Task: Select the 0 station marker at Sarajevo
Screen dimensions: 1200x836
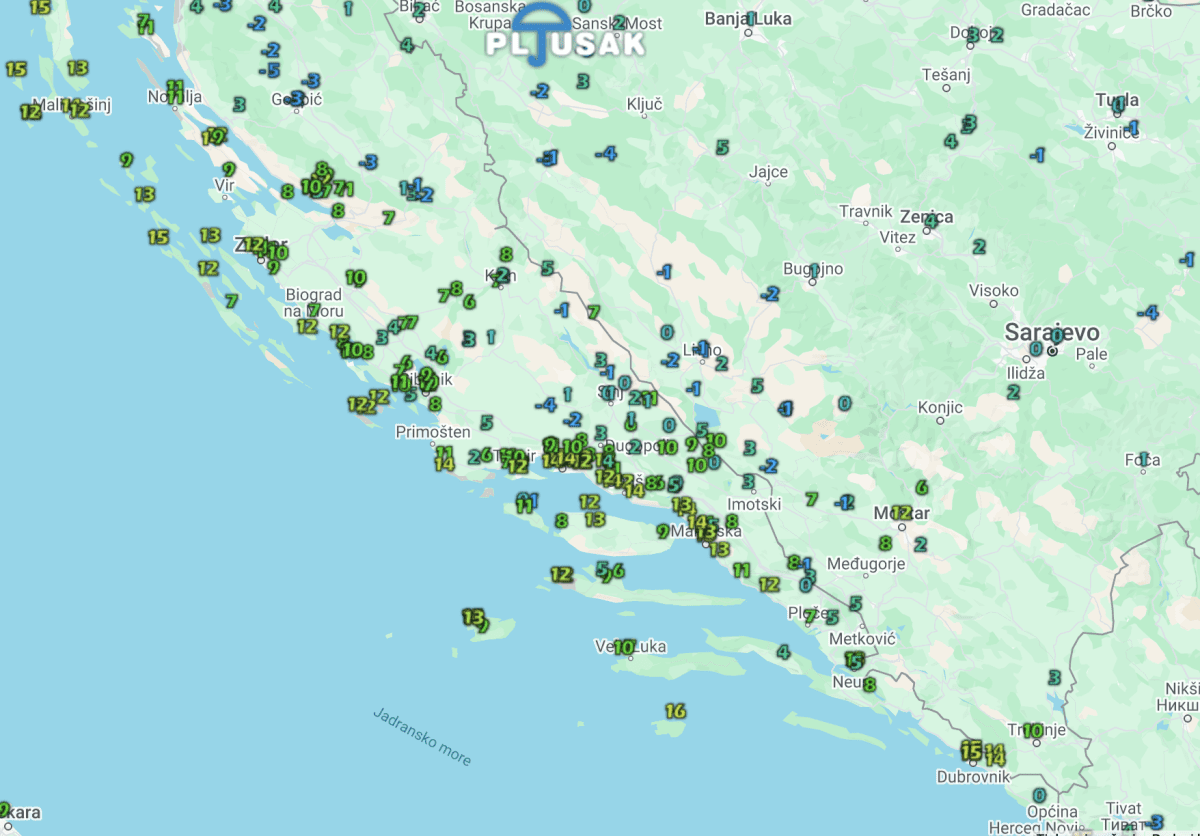Action: (x=1036, y=349)
